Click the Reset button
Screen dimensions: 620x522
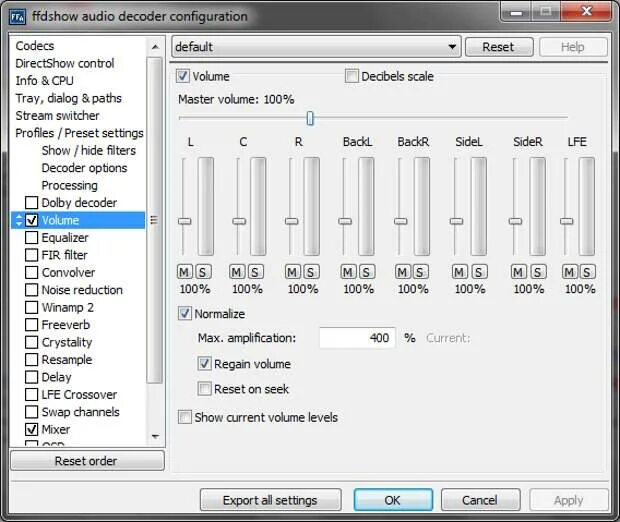(x=499, y=47)
